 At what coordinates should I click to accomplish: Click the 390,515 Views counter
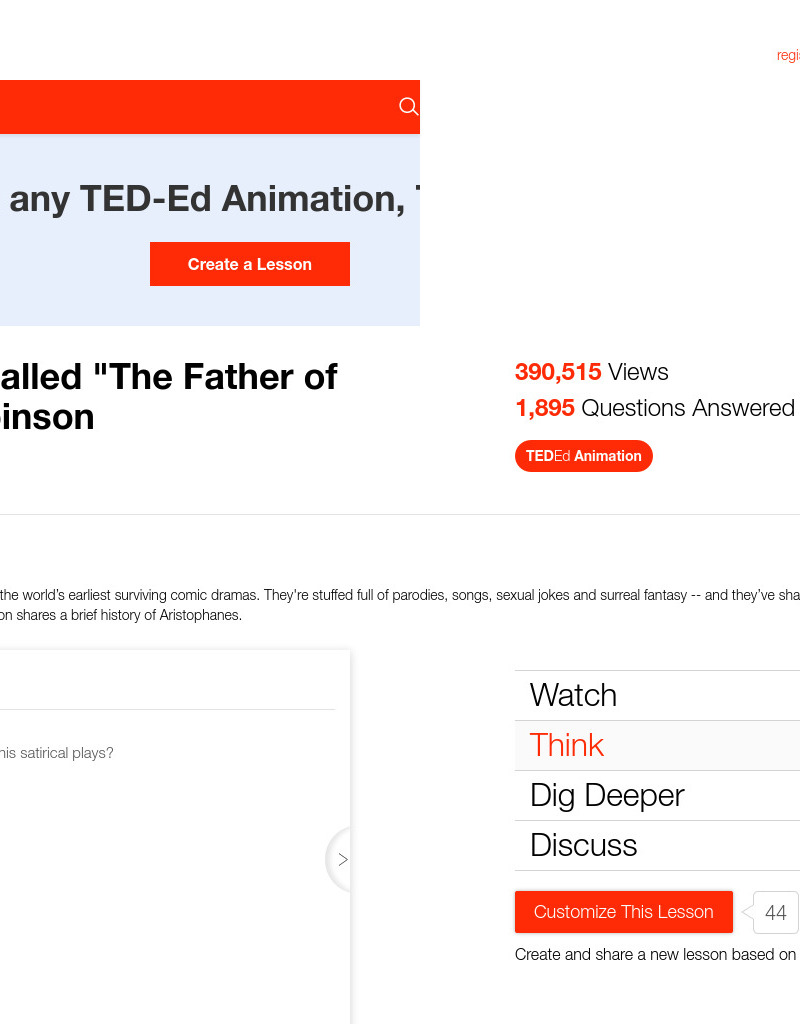tap(591, 372)
